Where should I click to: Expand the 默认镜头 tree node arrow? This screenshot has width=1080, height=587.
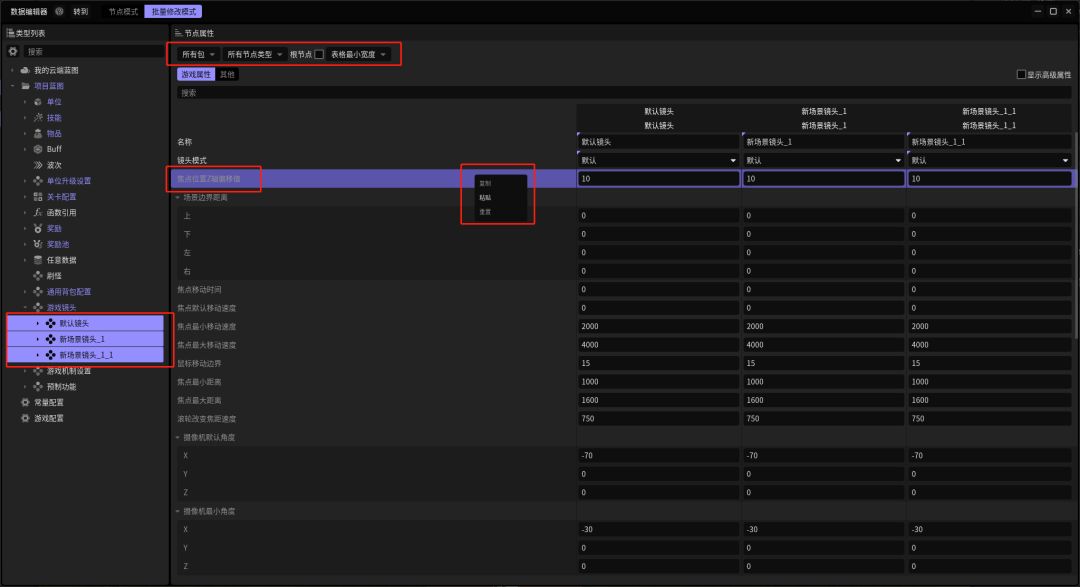(38, 323)
